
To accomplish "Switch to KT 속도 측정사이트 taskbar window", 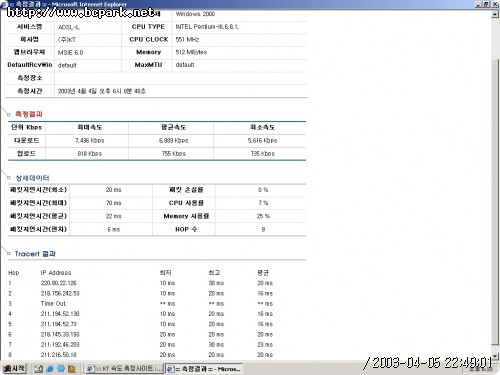I will [x=124, y=369].
